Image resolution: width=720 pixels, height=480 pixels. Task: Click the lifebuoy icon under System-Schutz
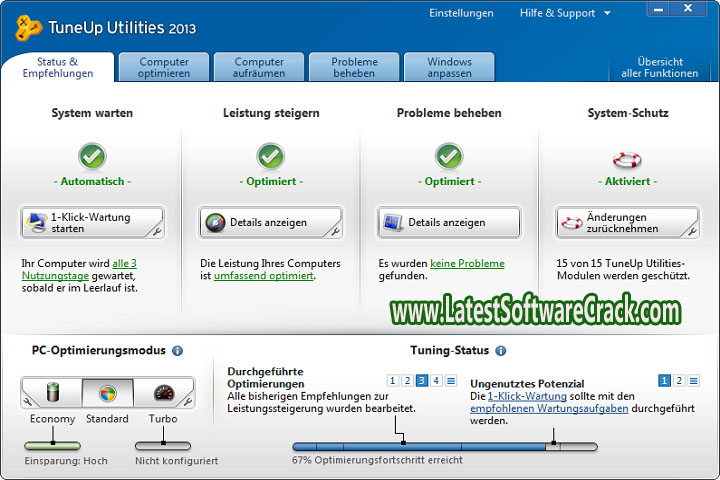click(x=627, y=159)
